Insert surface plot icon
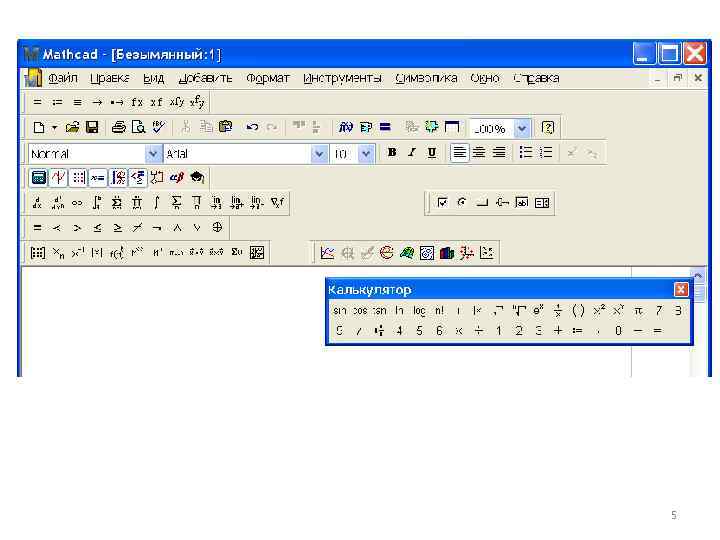 (407, 253)
